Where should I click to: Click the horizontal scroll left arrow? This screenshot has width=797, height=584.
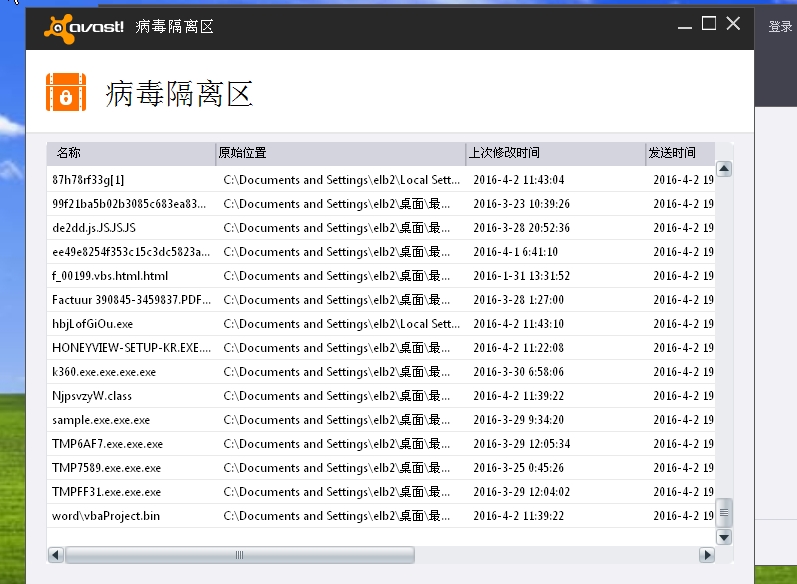(x=55, y=554)
